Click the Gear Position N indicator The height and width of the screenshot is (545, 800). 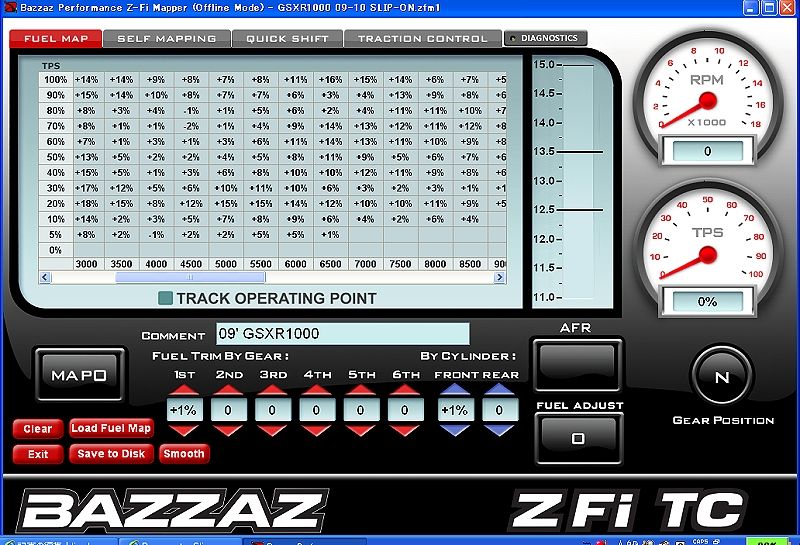coord(721,377)
